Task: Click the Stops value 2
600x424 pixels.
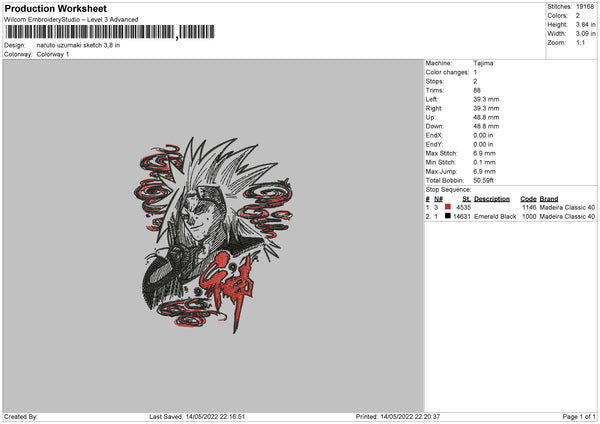Action: pyautogui.click(x=475, y=81)
